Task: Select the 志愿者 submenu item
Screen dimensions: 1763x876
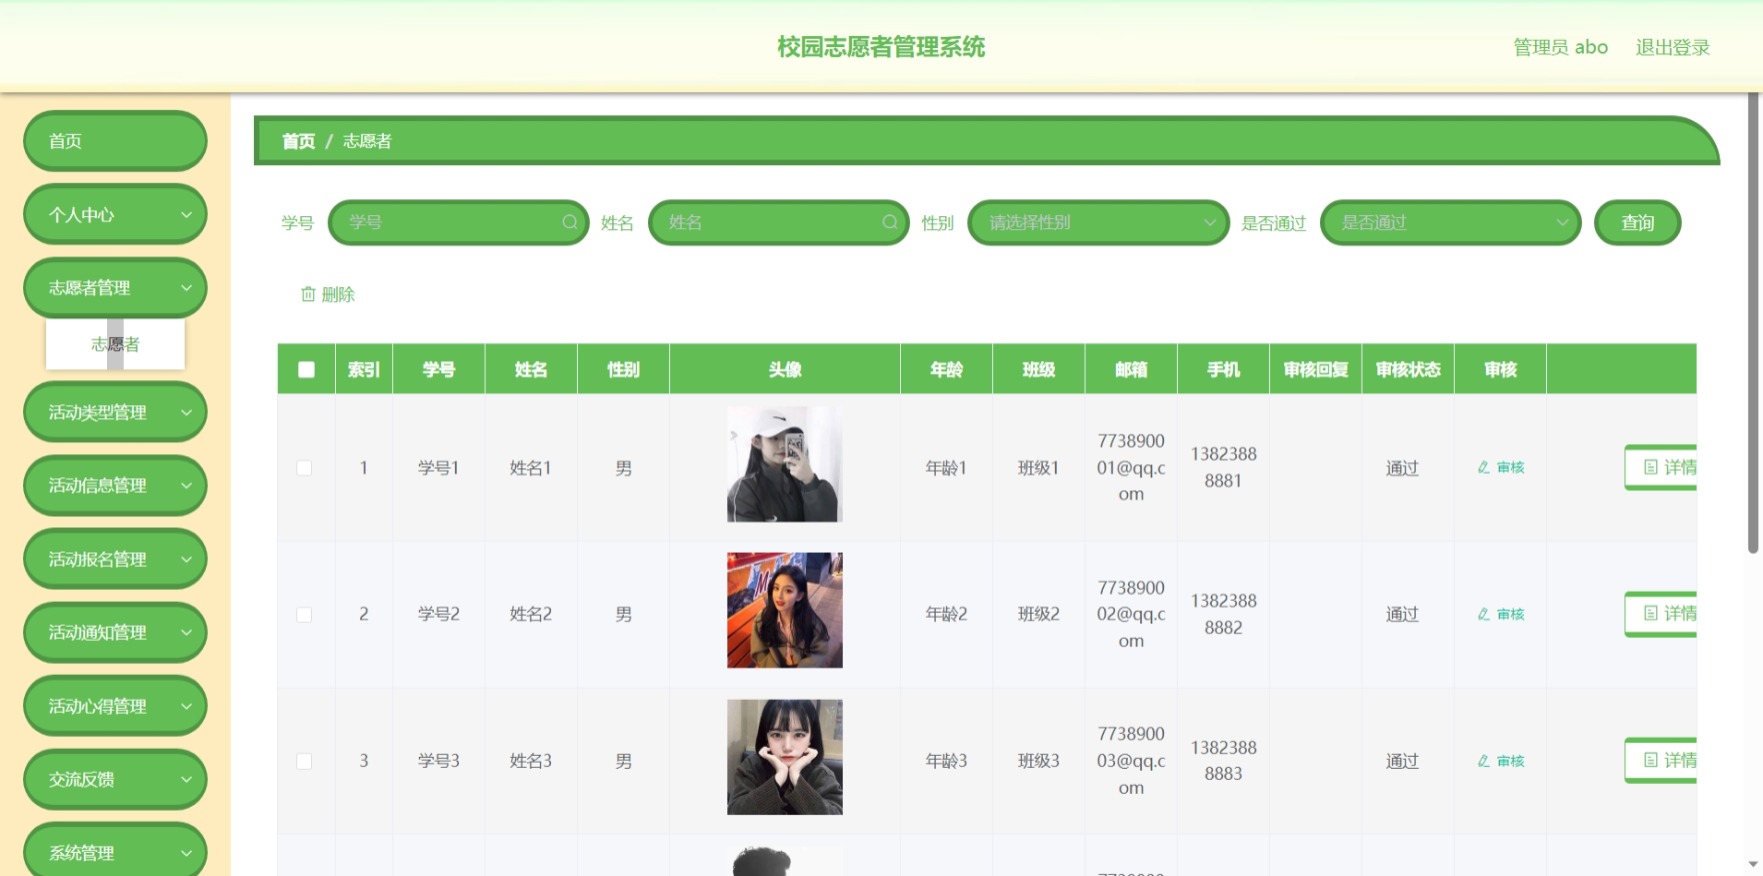Action: click(x=115, y=344)
